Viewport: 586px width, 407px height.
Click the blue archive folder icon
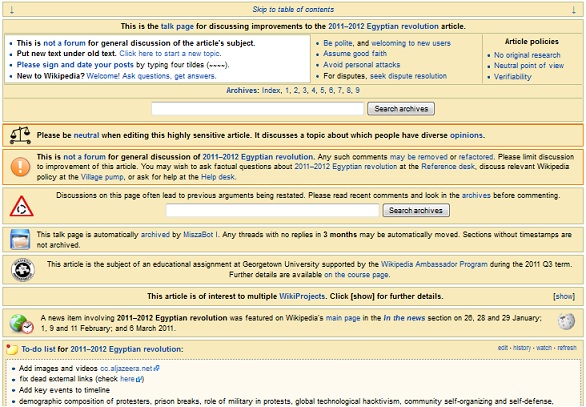click(x=20, y=239)
